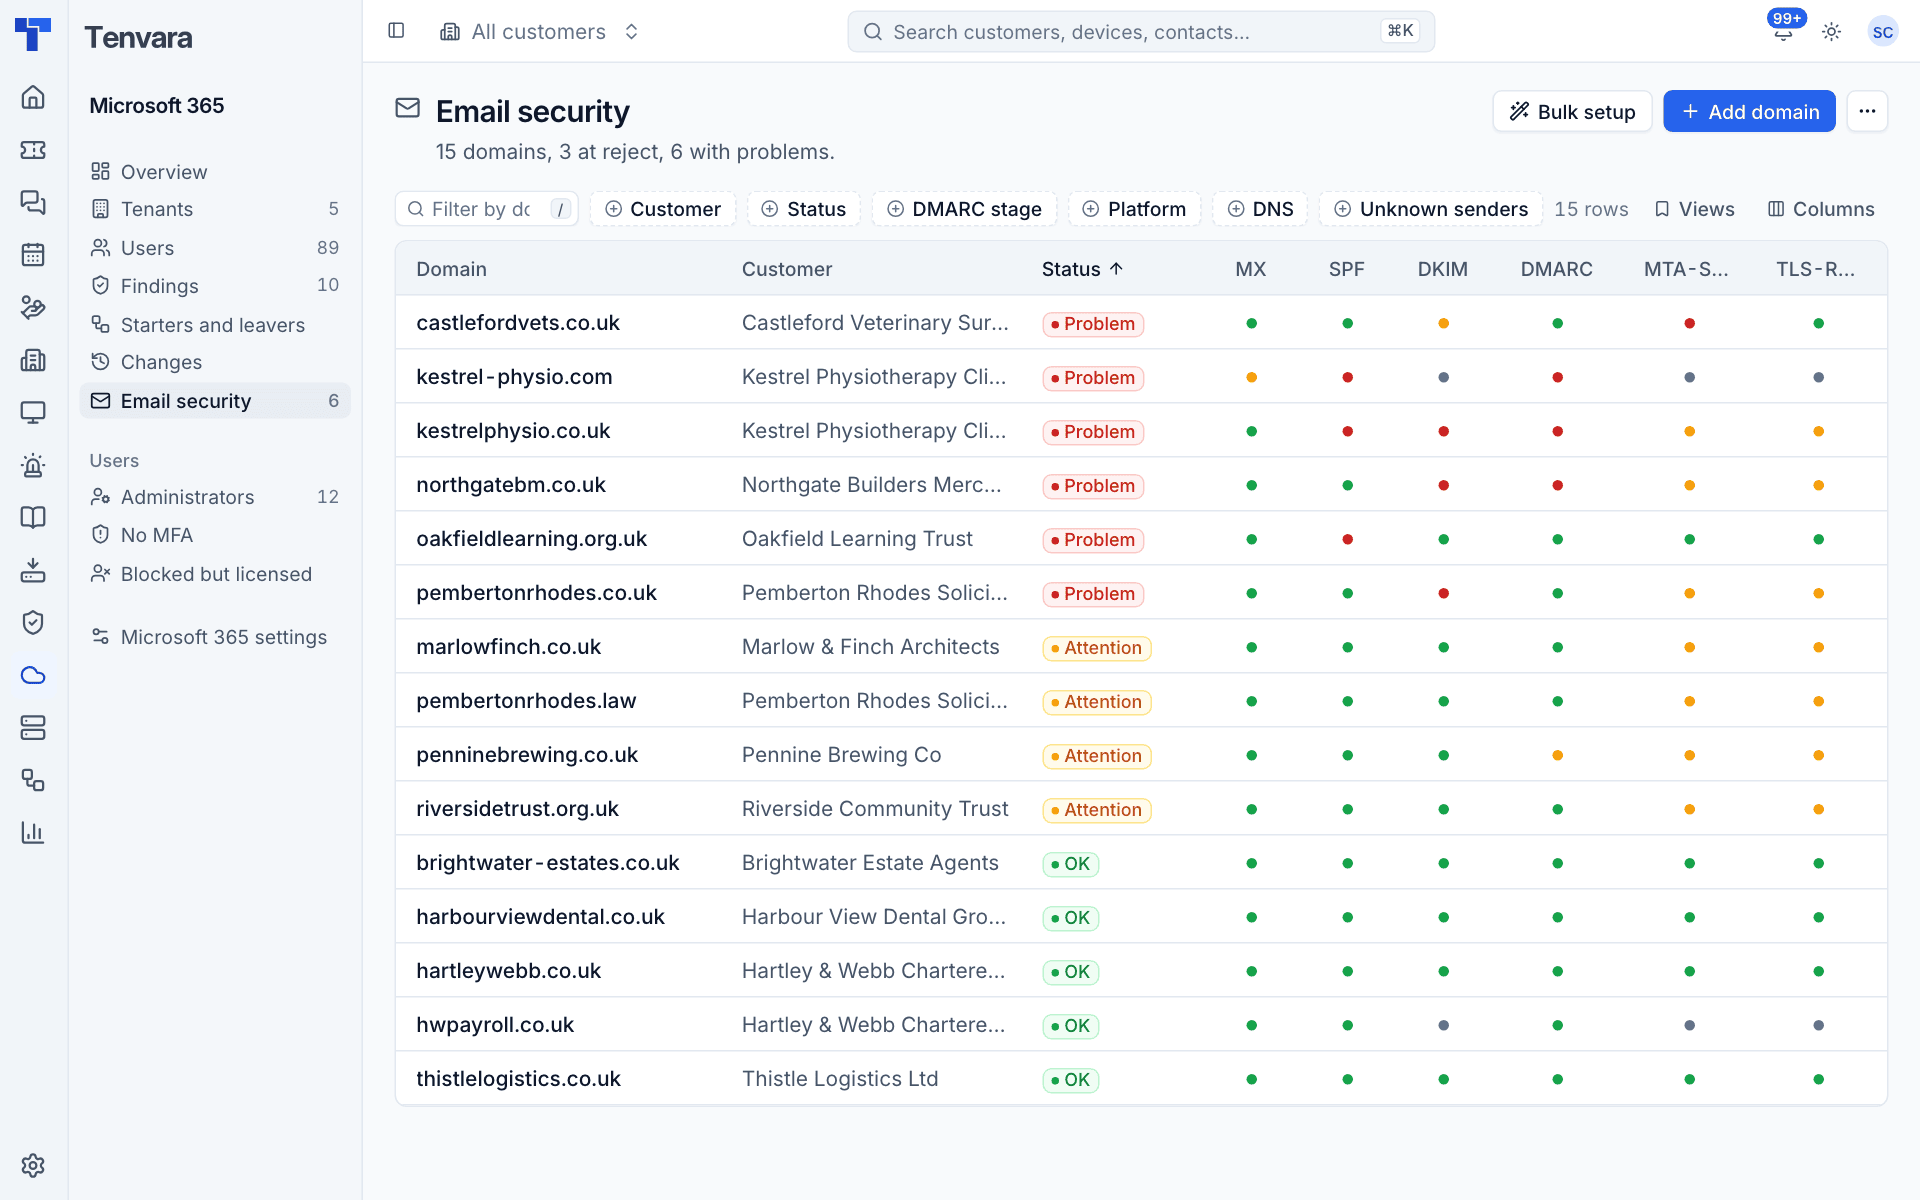Click the Add domain button
Viewport: 1920px width, 1200px height.
(x=1749, y=112)
